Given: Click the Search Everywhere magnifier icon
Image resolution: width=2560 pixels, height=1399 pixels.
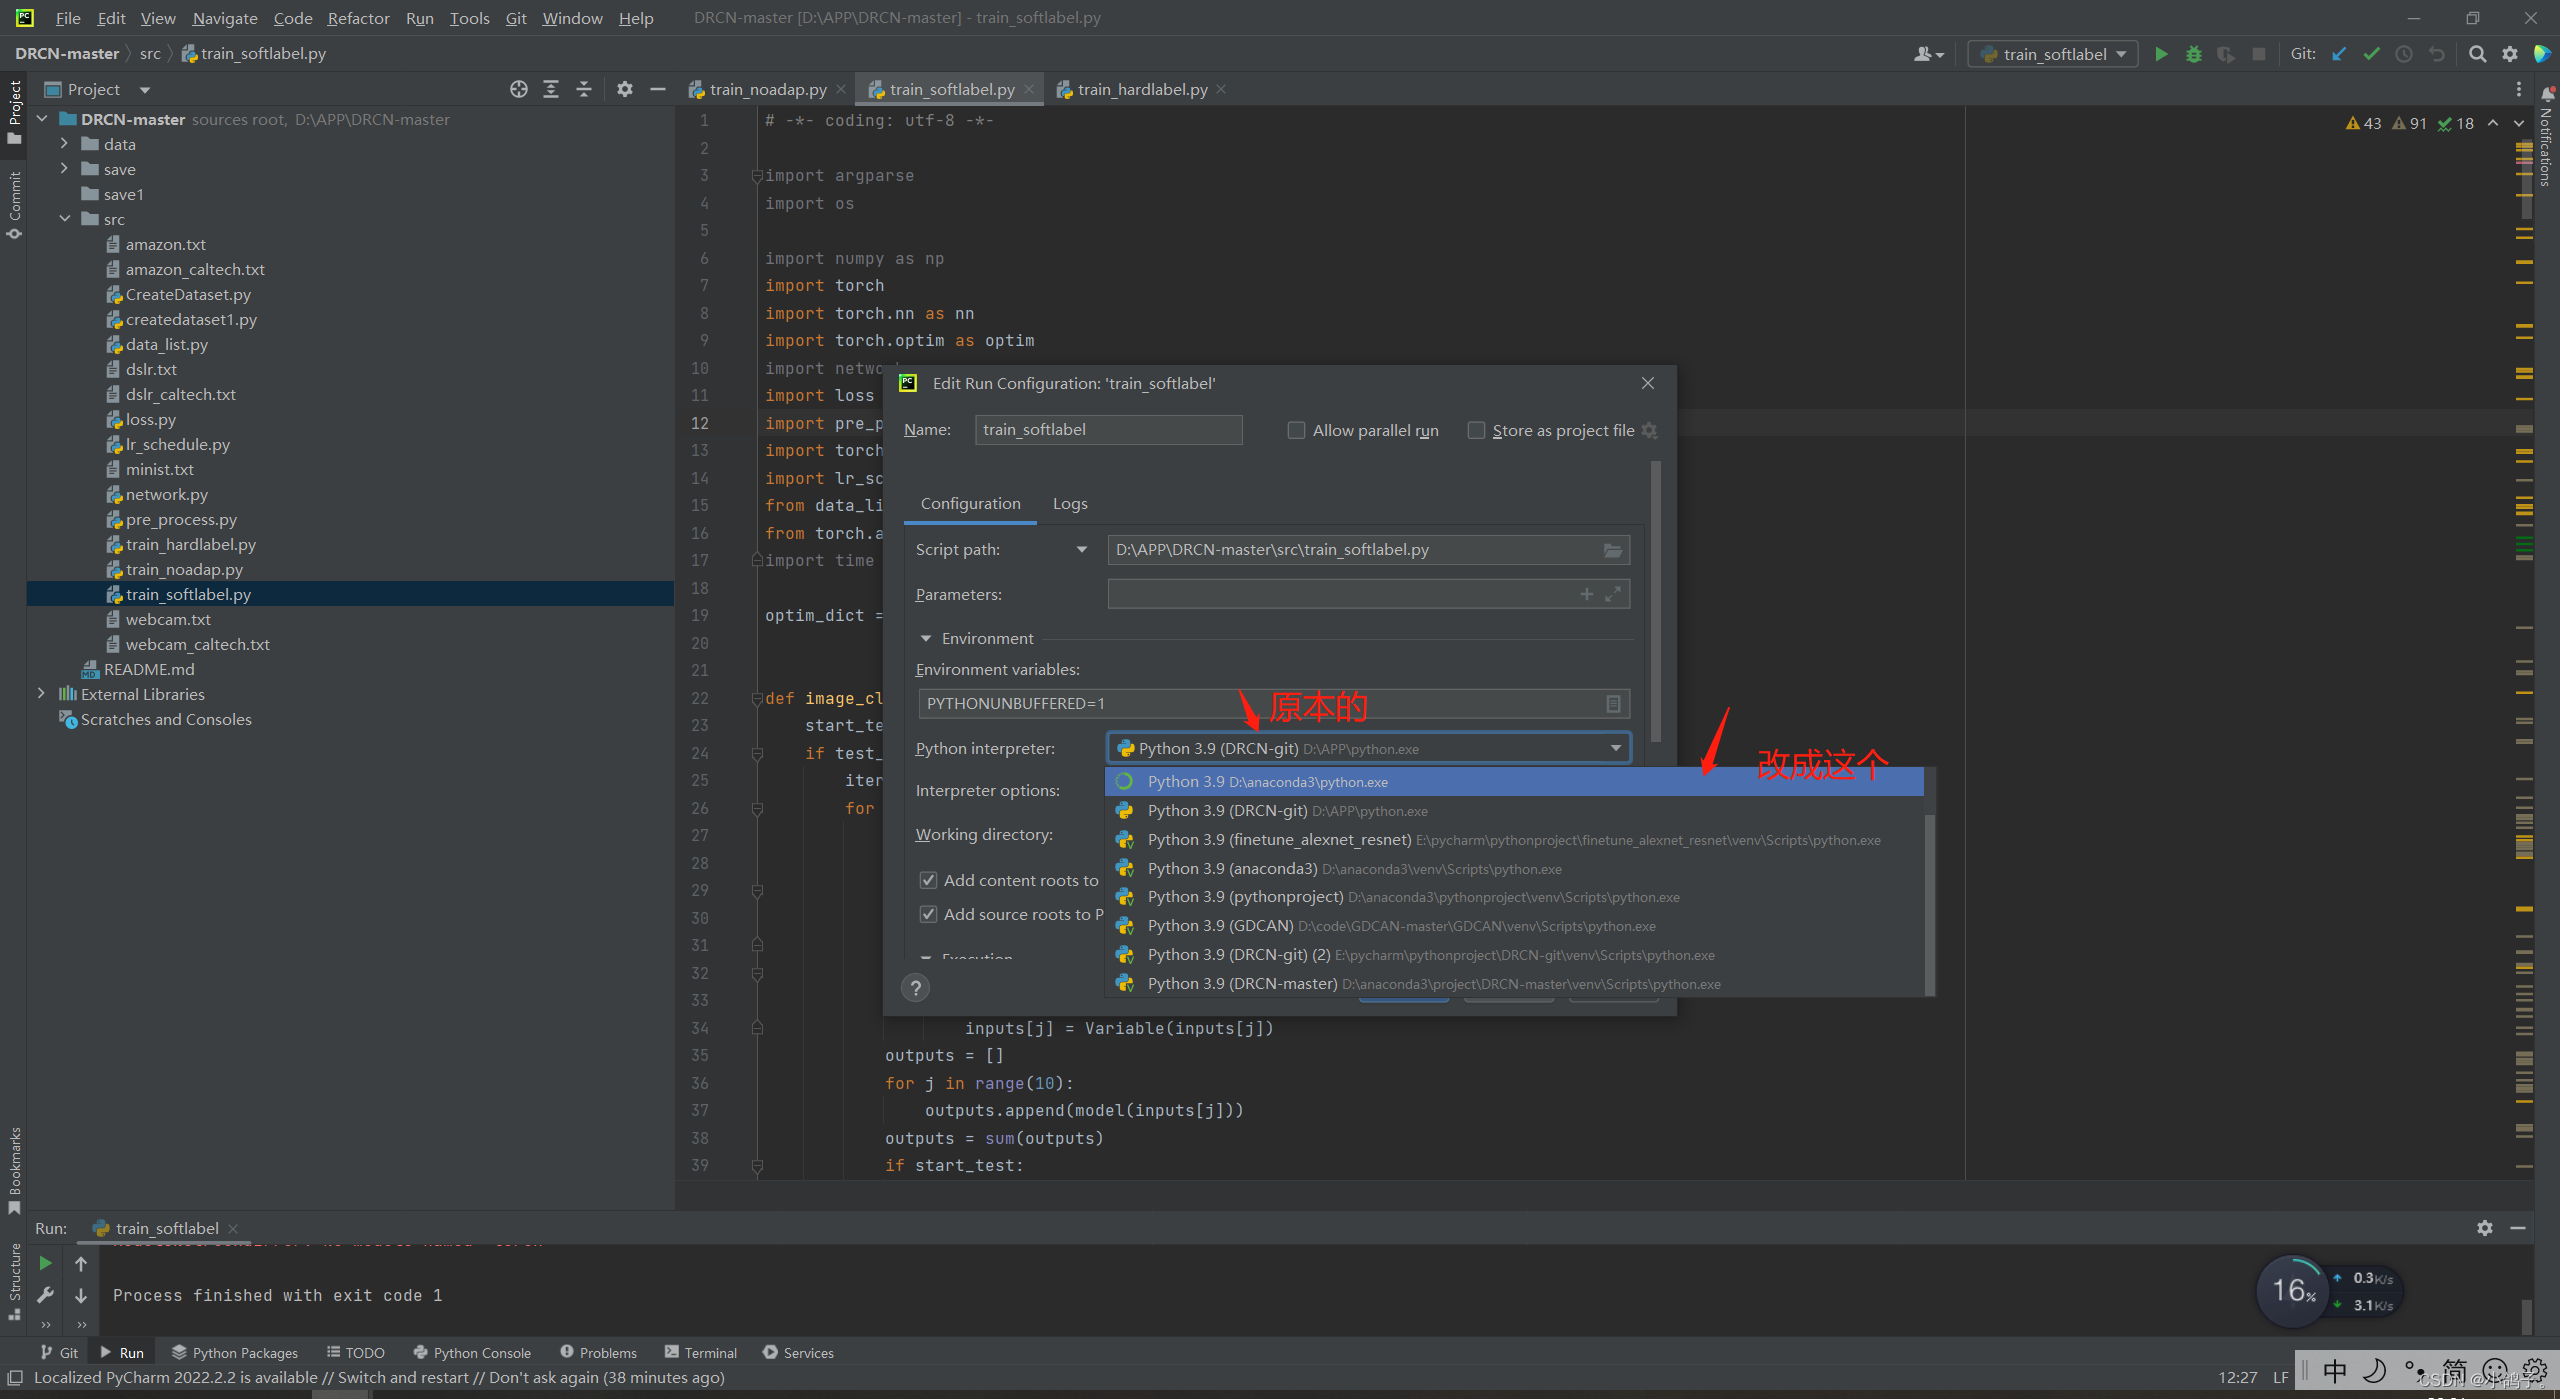Looking at the screenshot, I should point(2477,54).
